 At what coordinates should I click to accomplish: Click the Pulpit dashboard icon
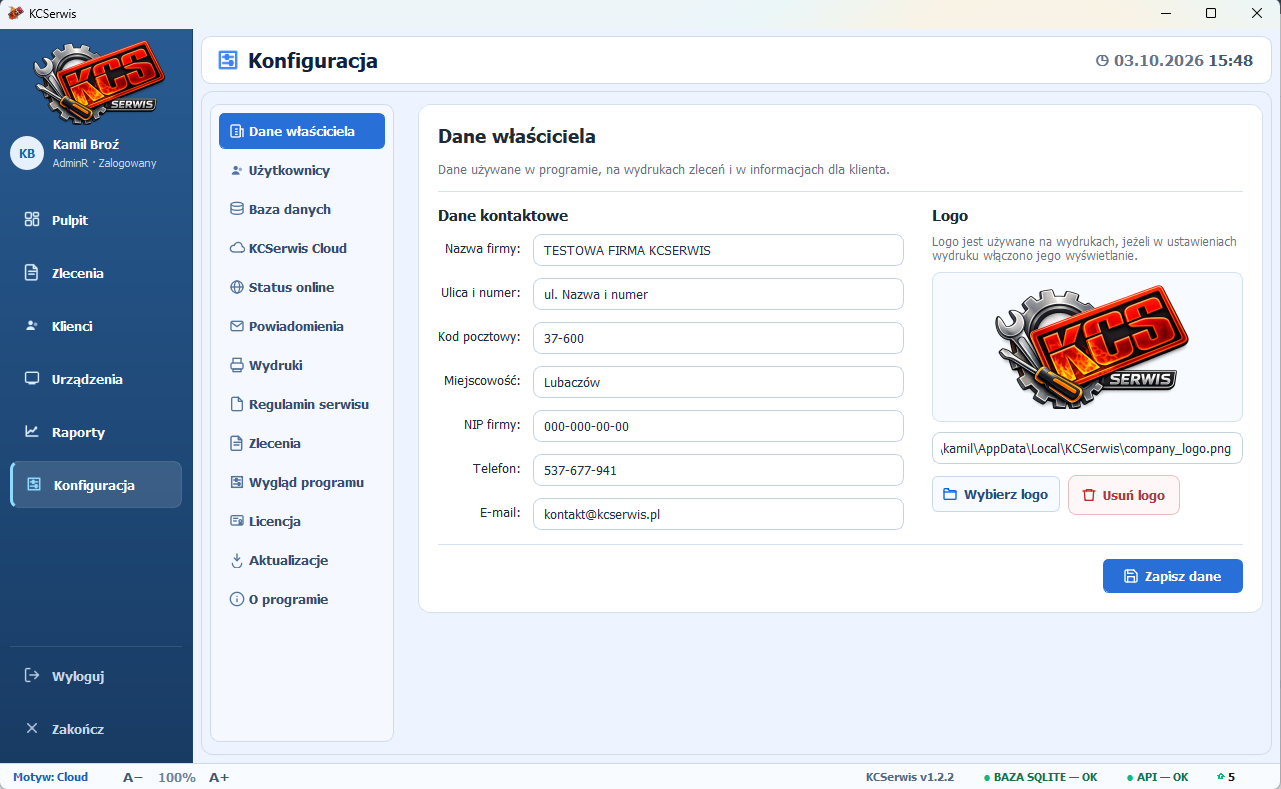pos(32,220)
